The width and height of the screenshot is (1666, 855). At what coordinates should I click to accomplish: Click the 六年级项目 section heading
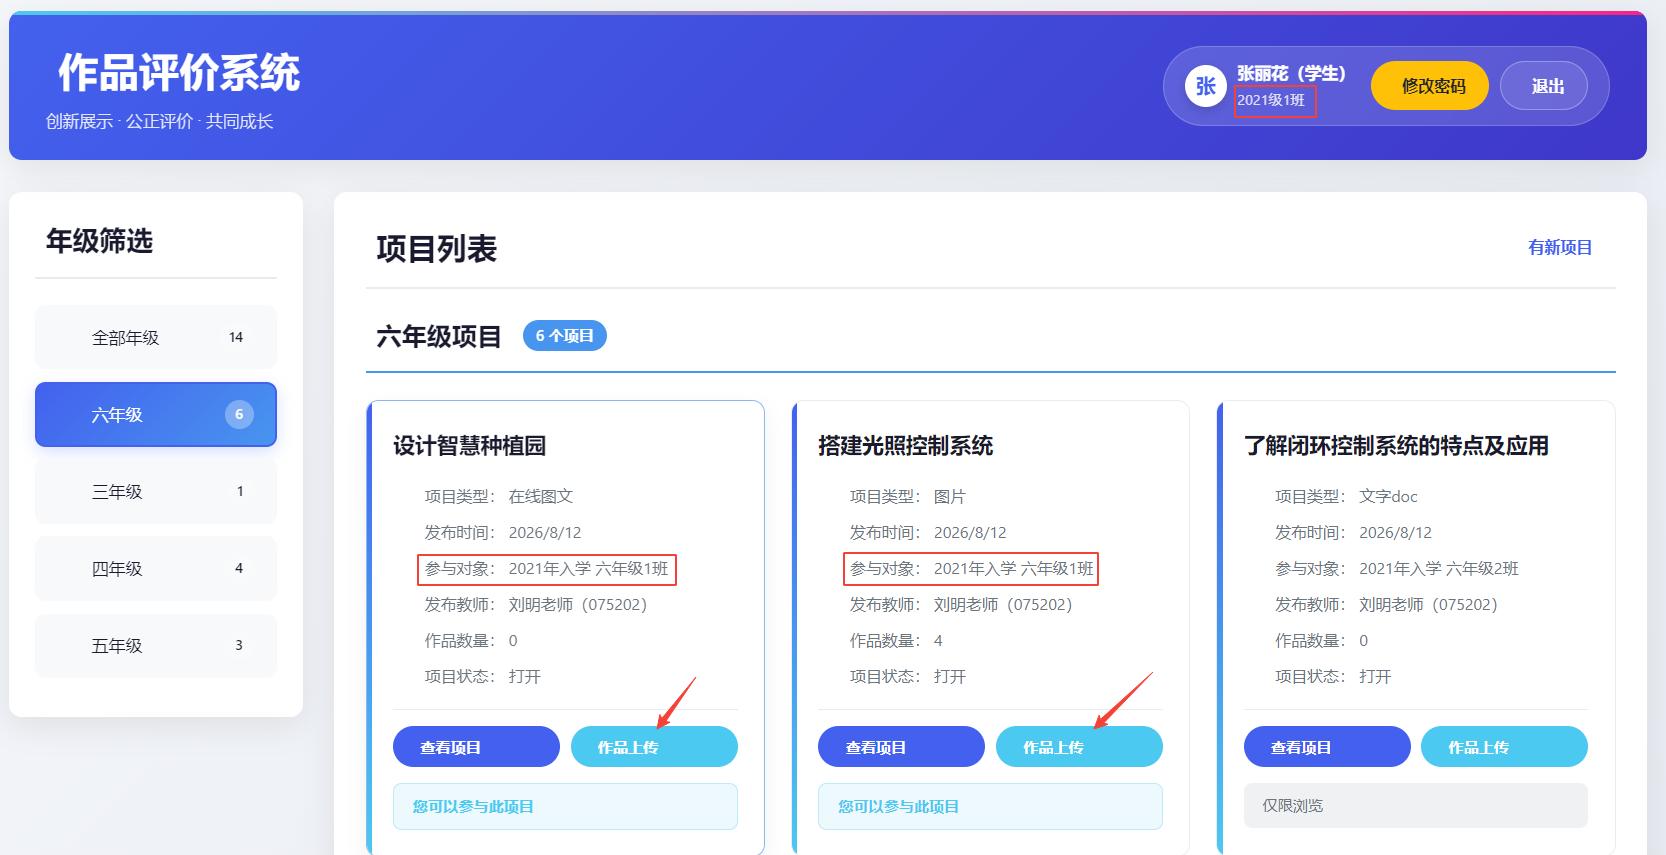(439, 336)
